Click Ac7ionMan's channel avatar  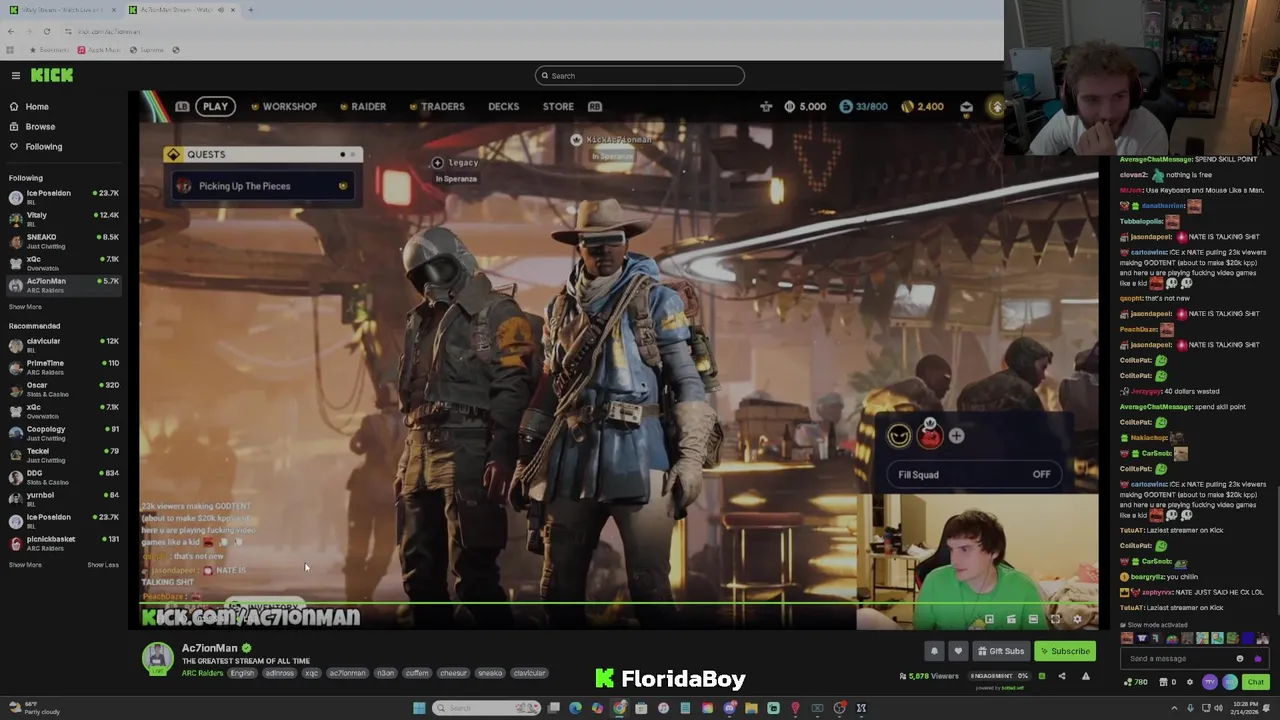[157, 657]
